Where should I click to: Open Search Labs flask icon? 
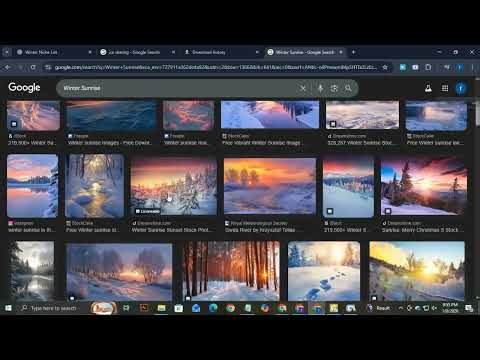(x=428, y=88)
